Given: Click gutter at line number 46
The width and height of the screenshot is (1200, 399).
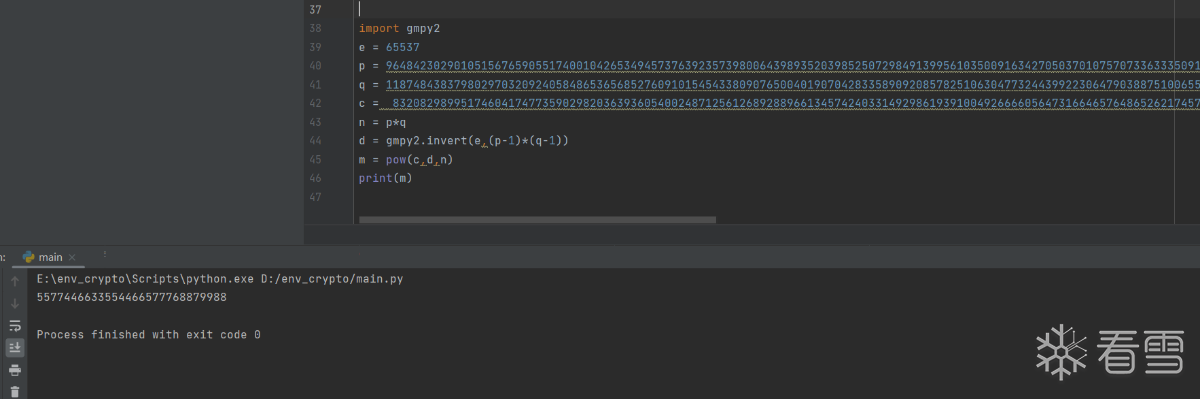Looking at the screenshot, I should coord(316,179).
